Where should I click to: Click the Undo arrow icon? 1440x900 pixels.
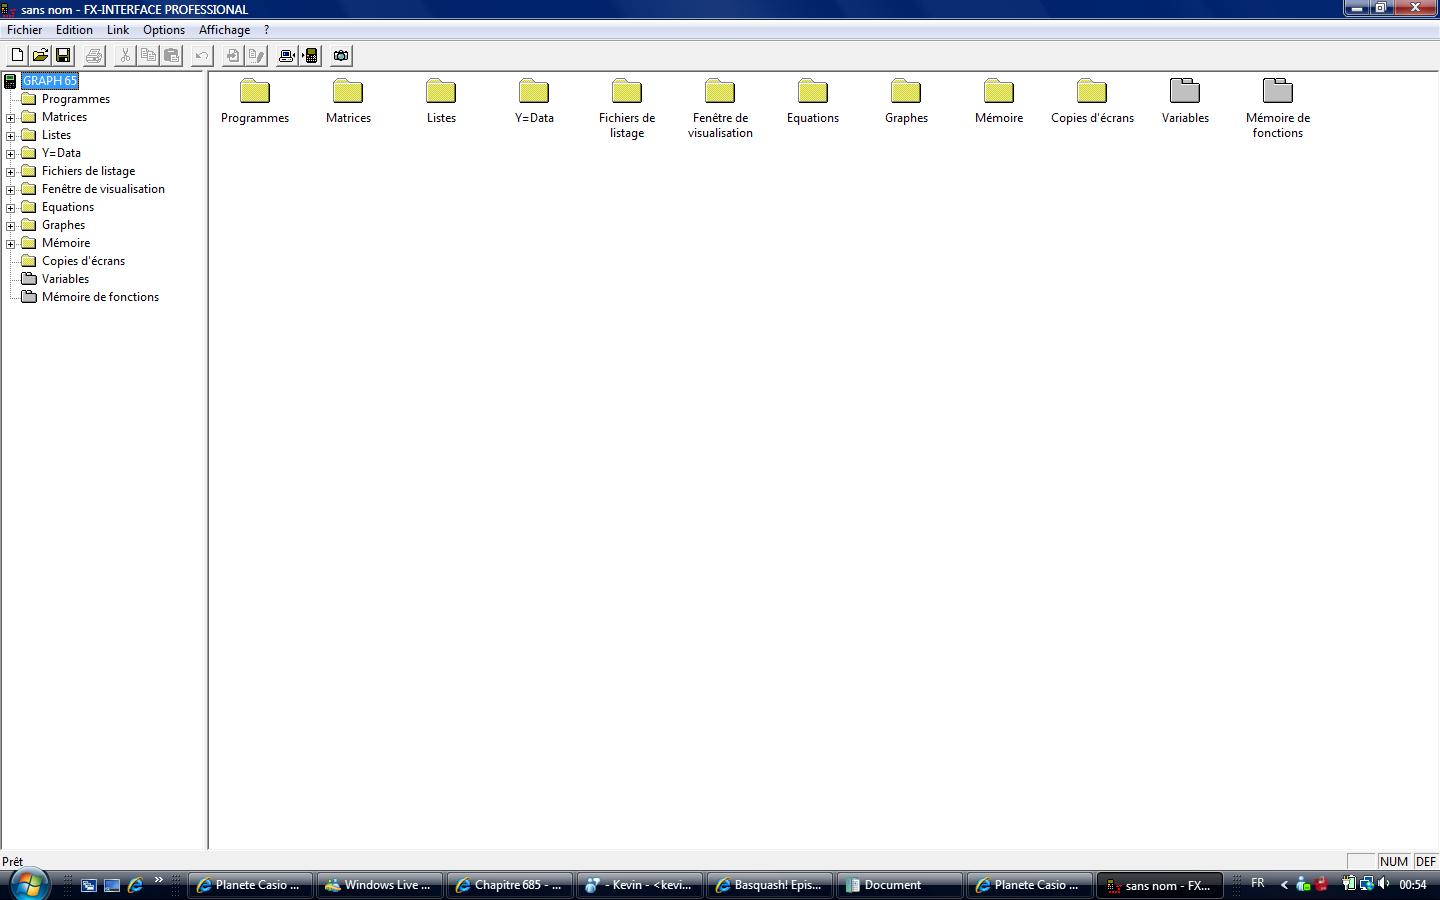point(202,56)
